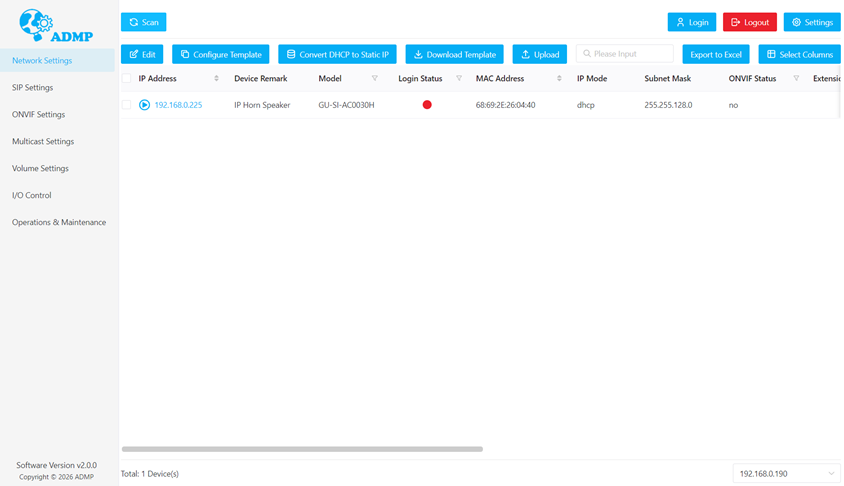
Task: Click the Edit button
Action: click(x=142, y=54)
